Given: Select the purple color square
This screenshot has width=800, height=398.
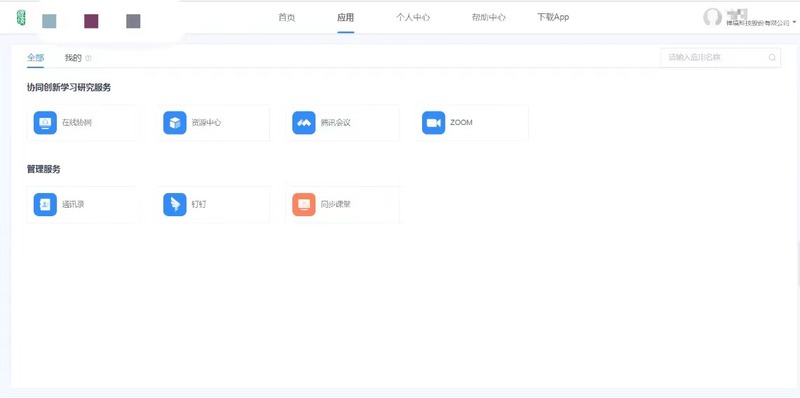Looking at the screenshot, I should [x=91, y=21].
